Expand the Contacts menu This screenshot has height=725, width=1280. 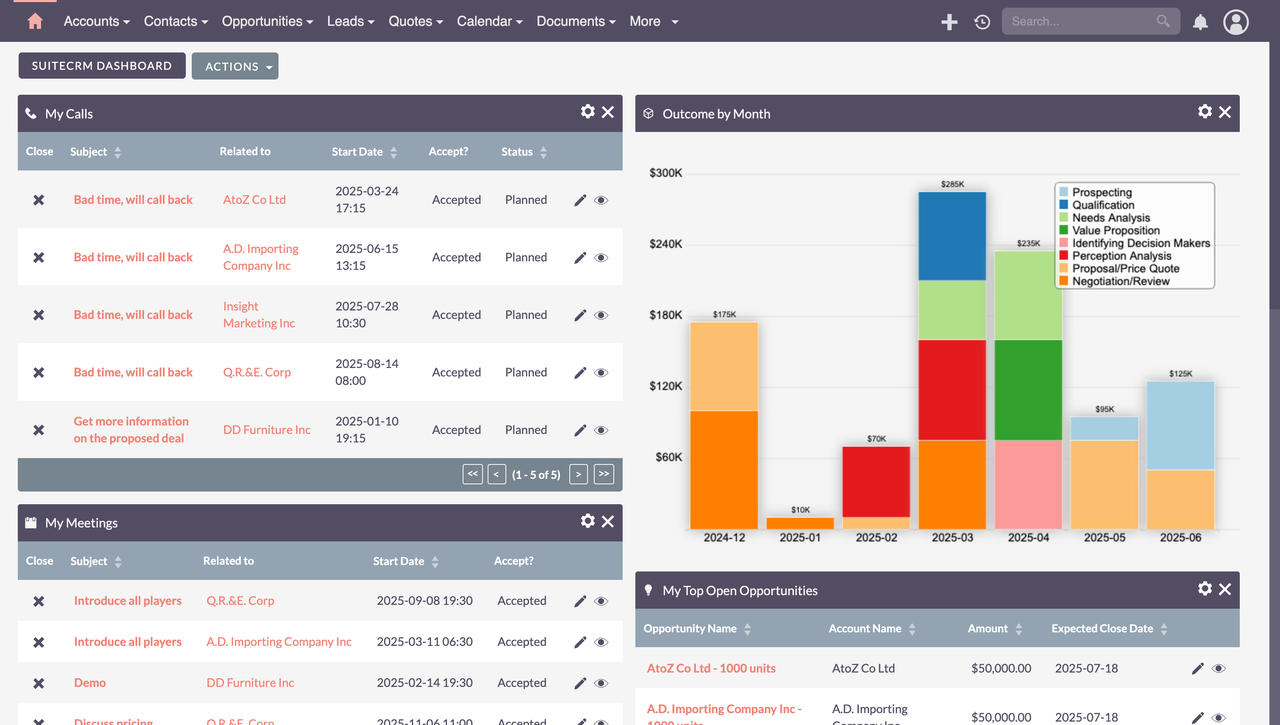coord(176,21)
